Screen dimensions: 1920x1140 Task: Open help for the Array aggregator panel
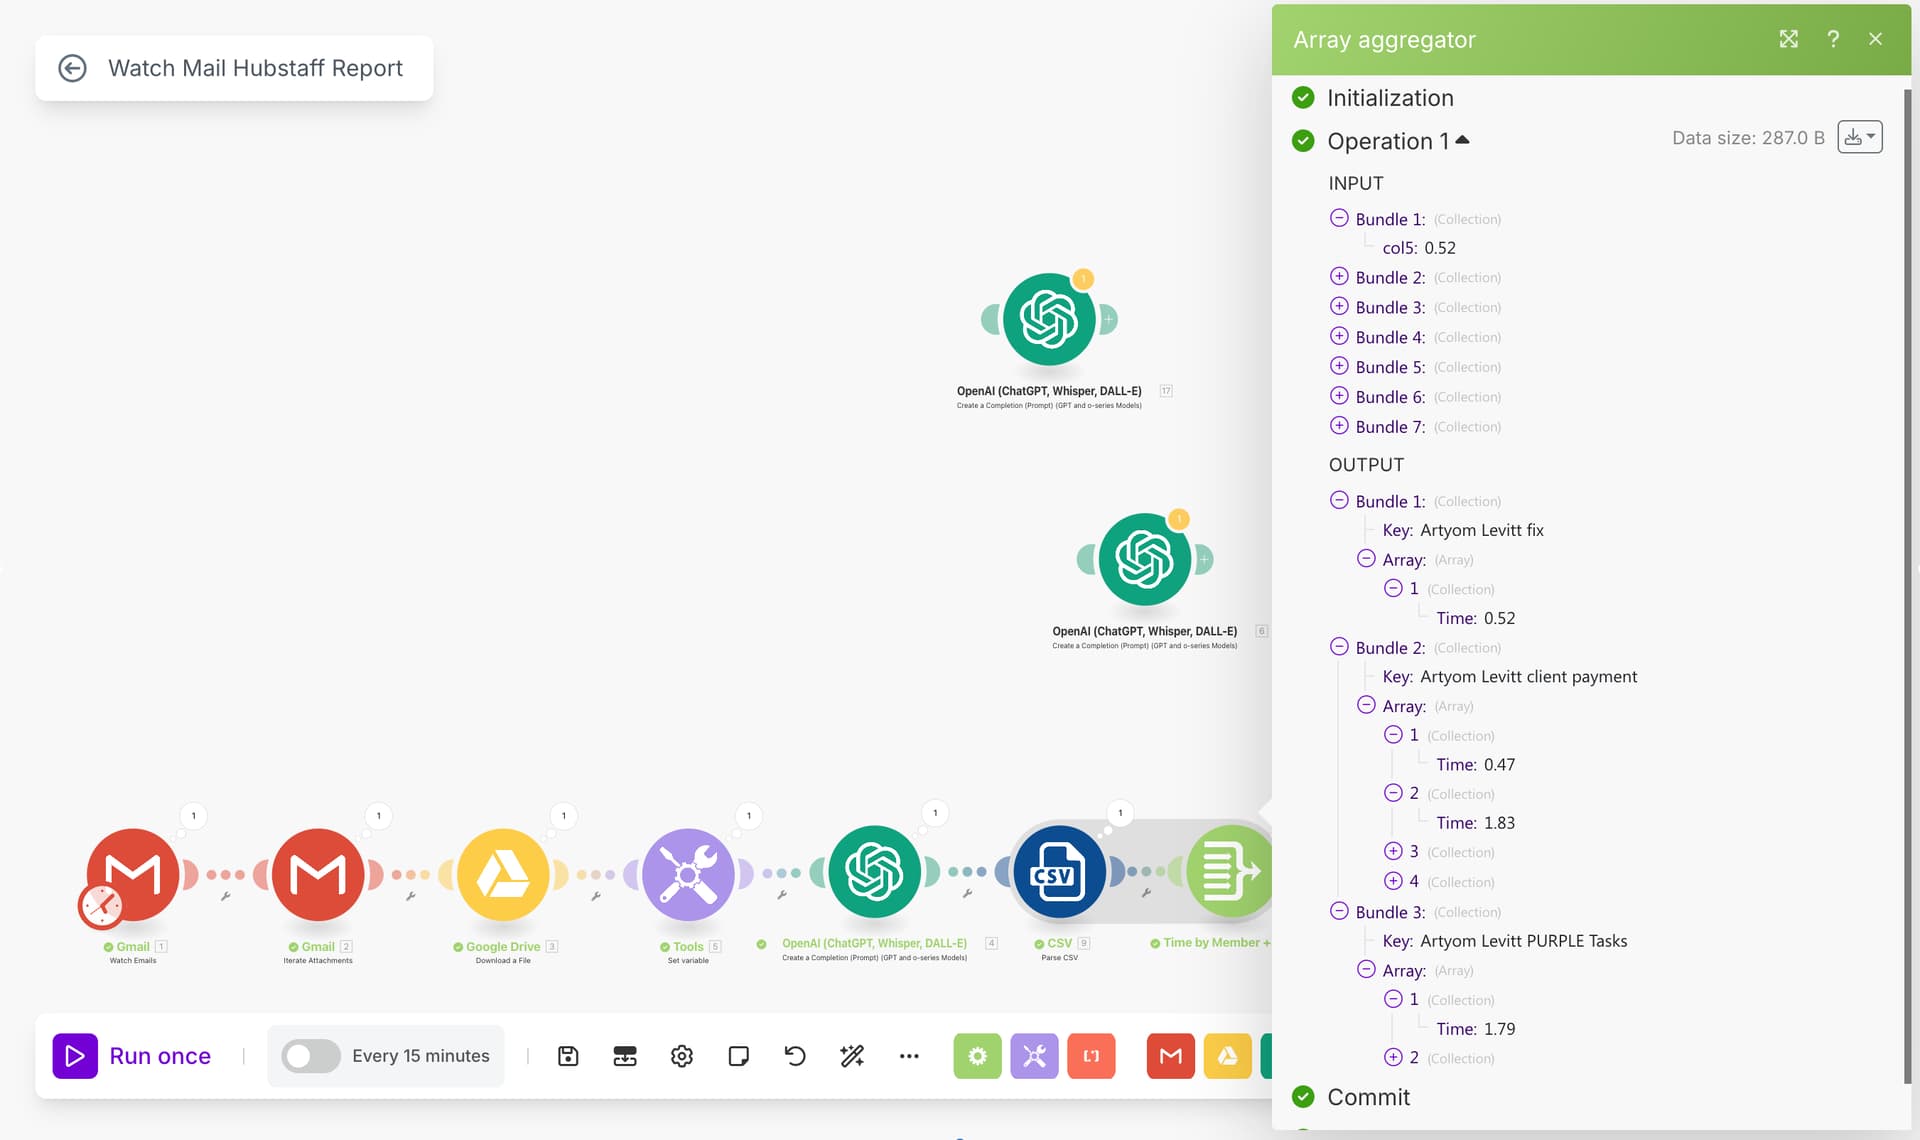(1833, 39)
